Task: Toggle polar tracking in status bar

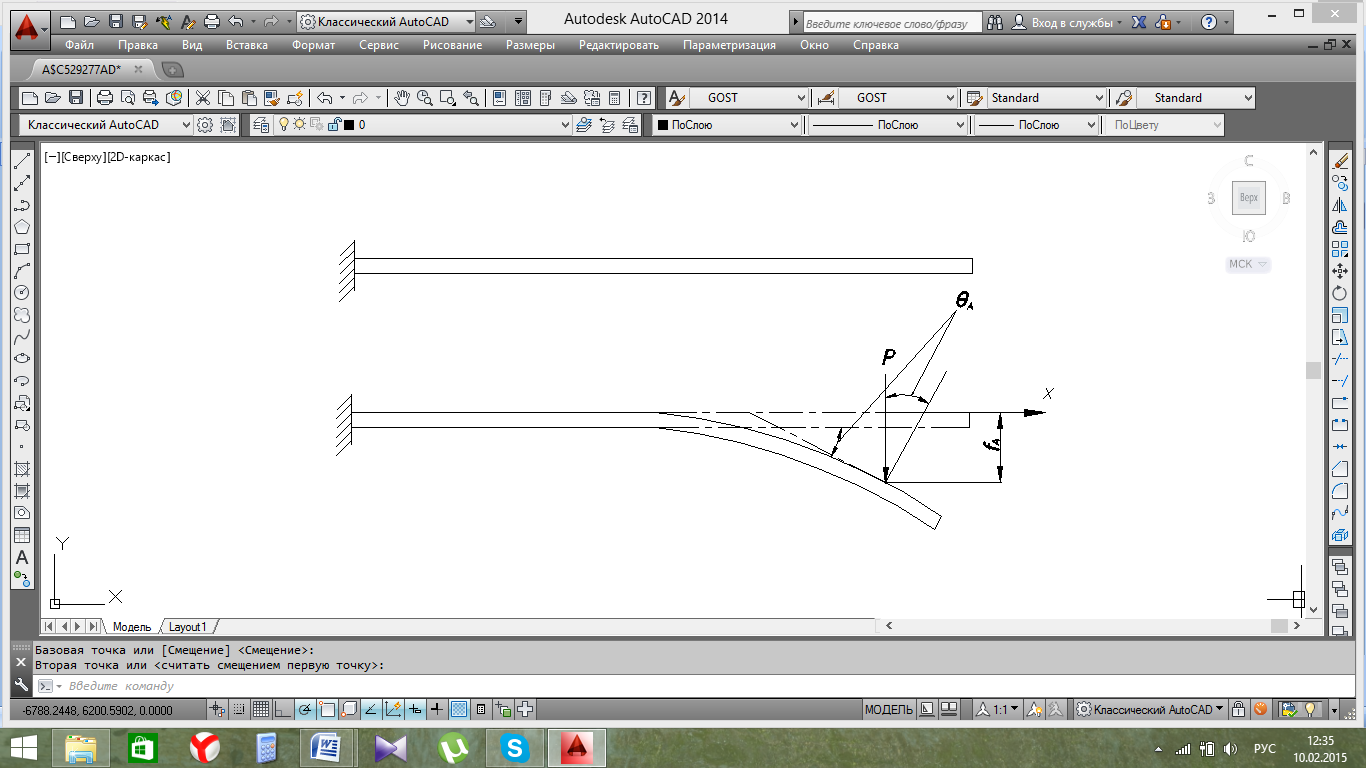Action: (305, 710)
